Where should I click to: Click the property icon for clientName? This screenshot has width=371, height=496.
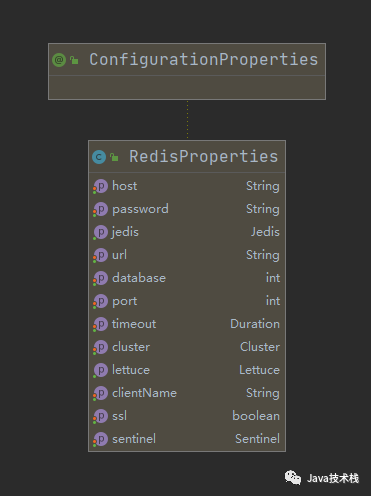pos(100,393)
